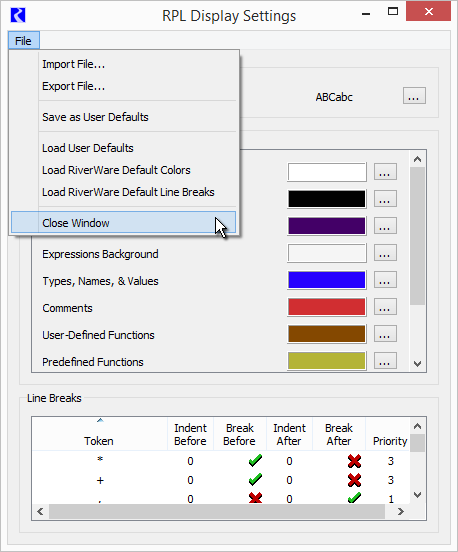Toggle Break After red X for + token
This screenshot has height=552, width=458.
[x=354, y=480]
